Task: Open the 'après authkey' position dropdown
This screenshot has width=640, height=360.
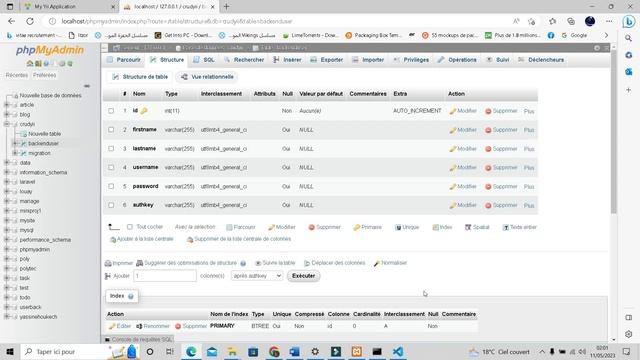Action: [x=257, y=276]
